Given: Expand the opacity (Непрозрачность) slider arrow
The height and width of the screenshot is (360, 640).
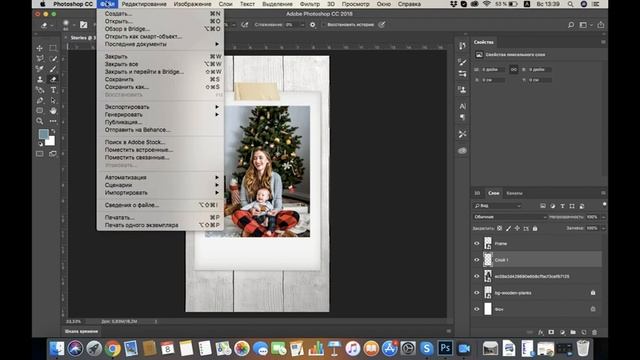Looking at the screenshot, I should 603,217.
